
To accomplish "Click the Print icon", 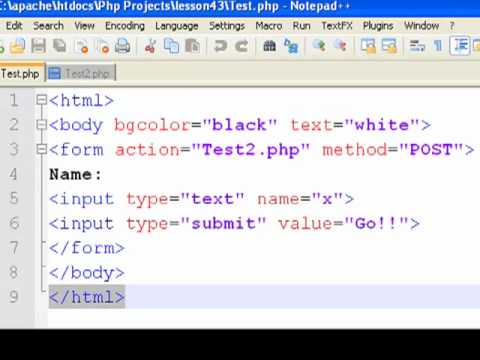I will pos(123,46).
